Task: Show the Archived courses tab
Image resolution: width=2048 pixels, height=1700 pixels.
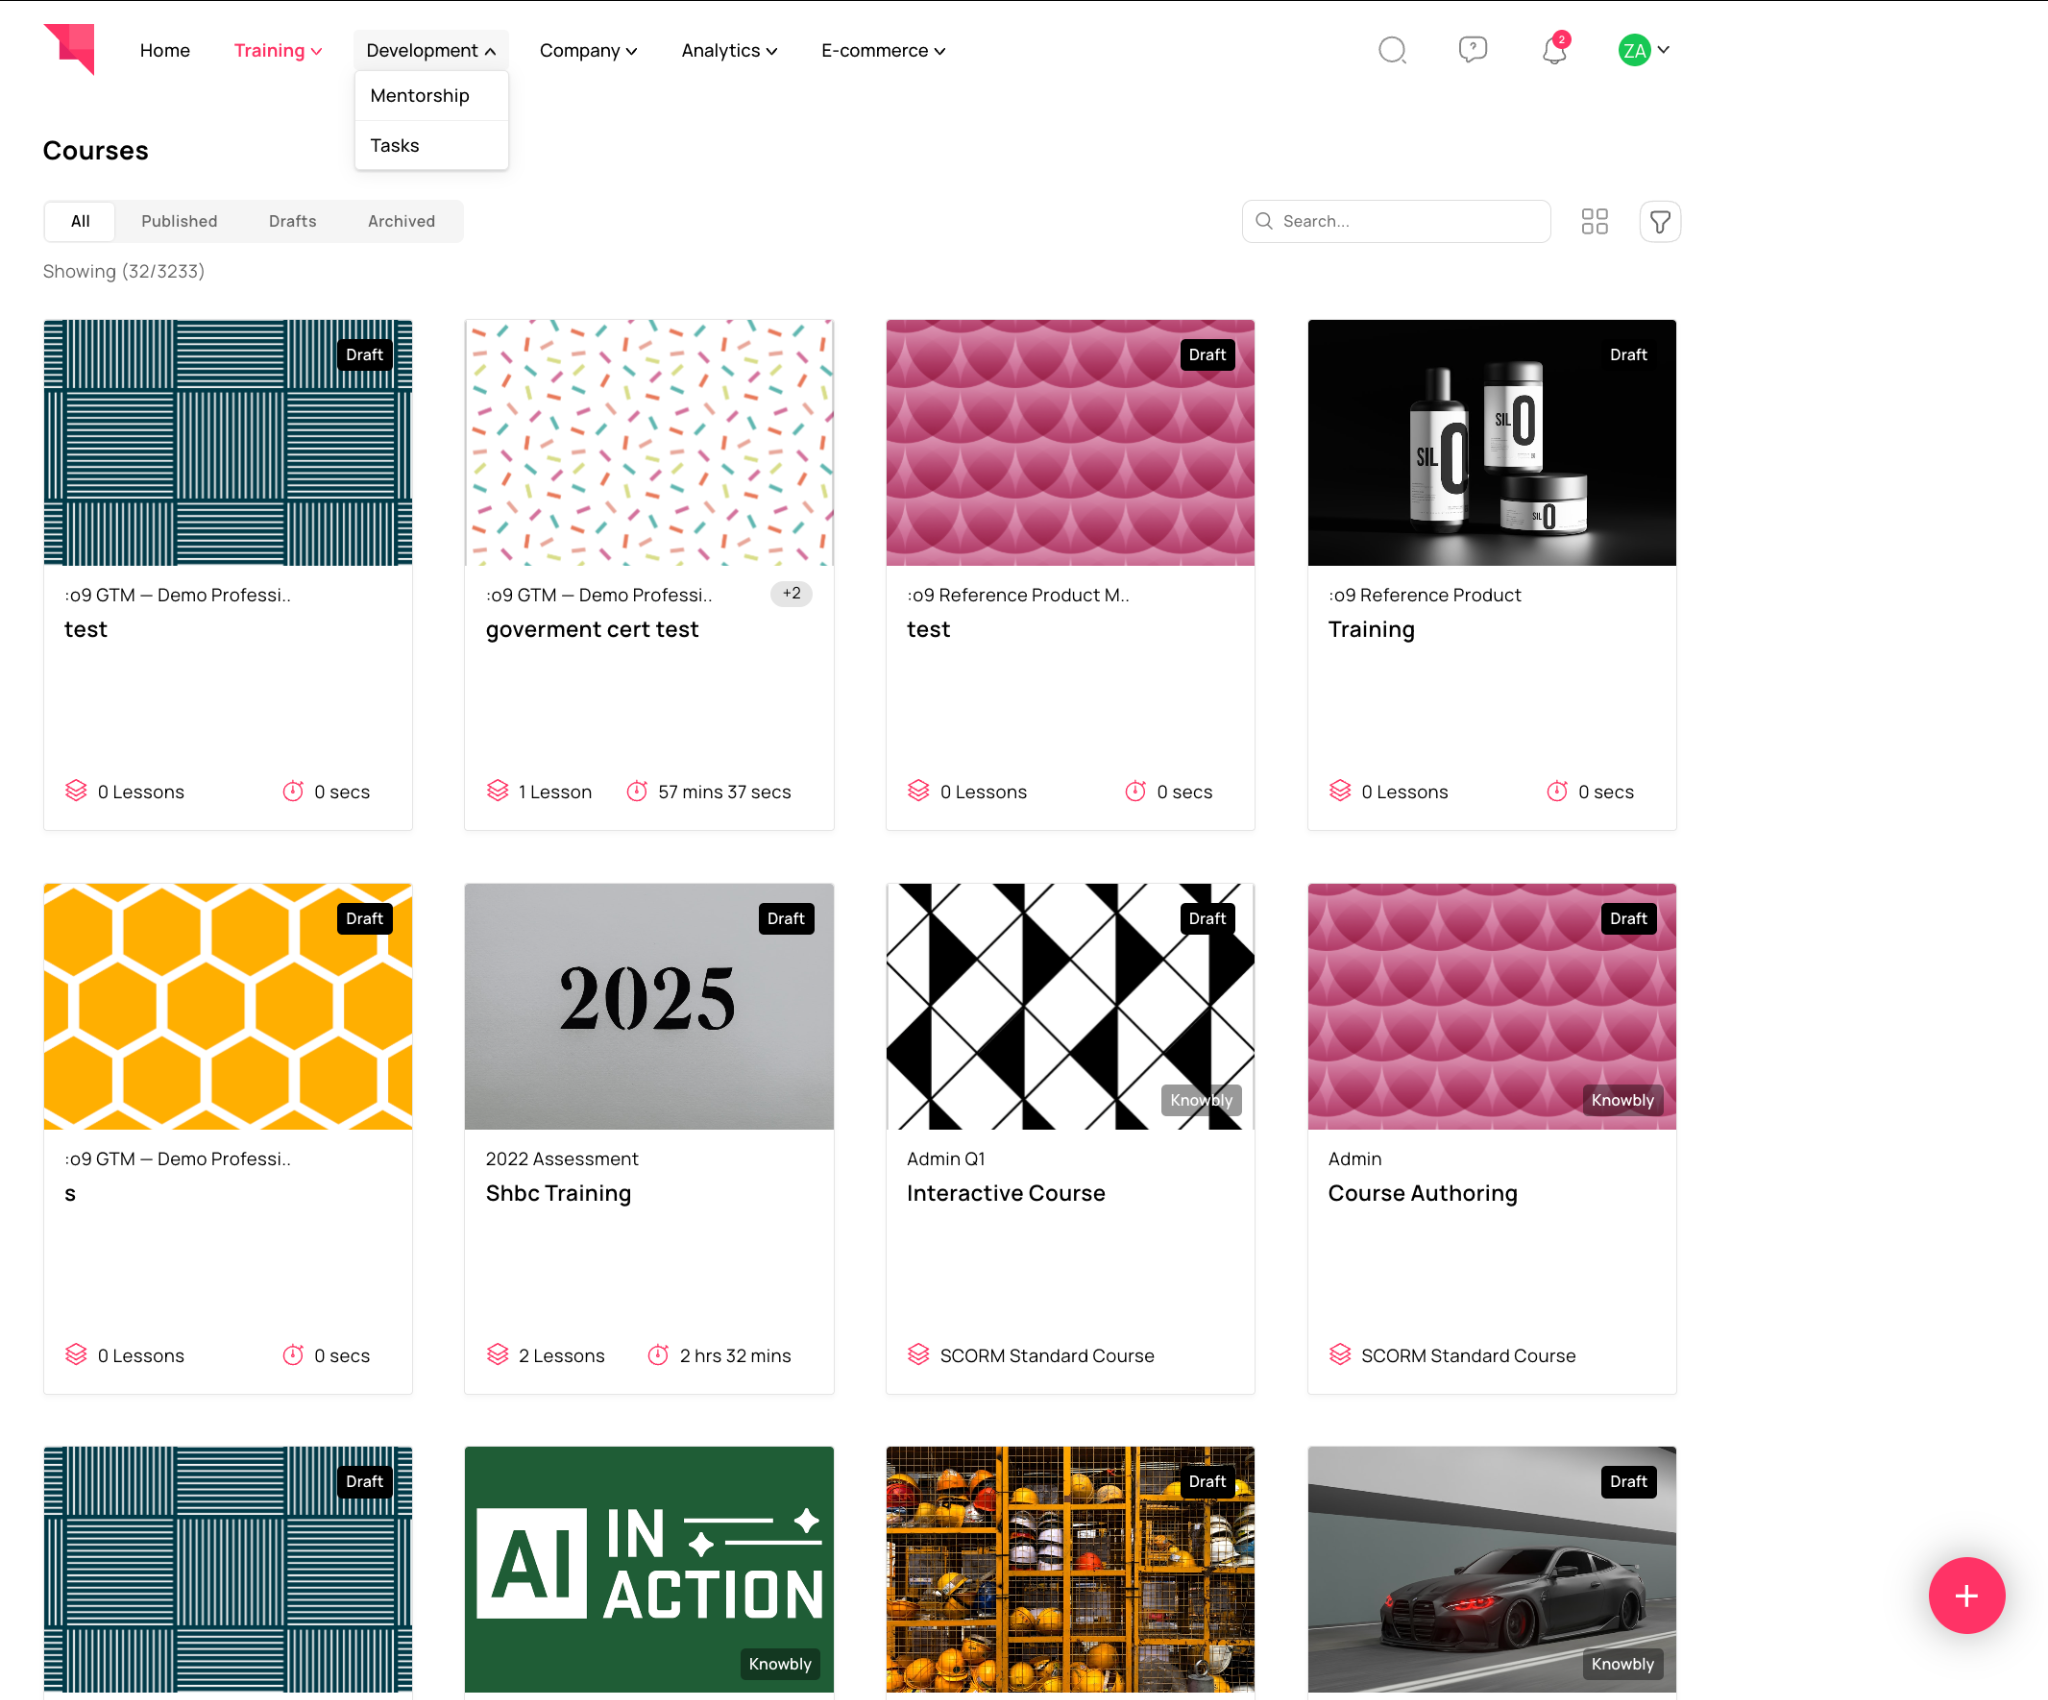Action: pyautogui.click(x=401, y=222)
